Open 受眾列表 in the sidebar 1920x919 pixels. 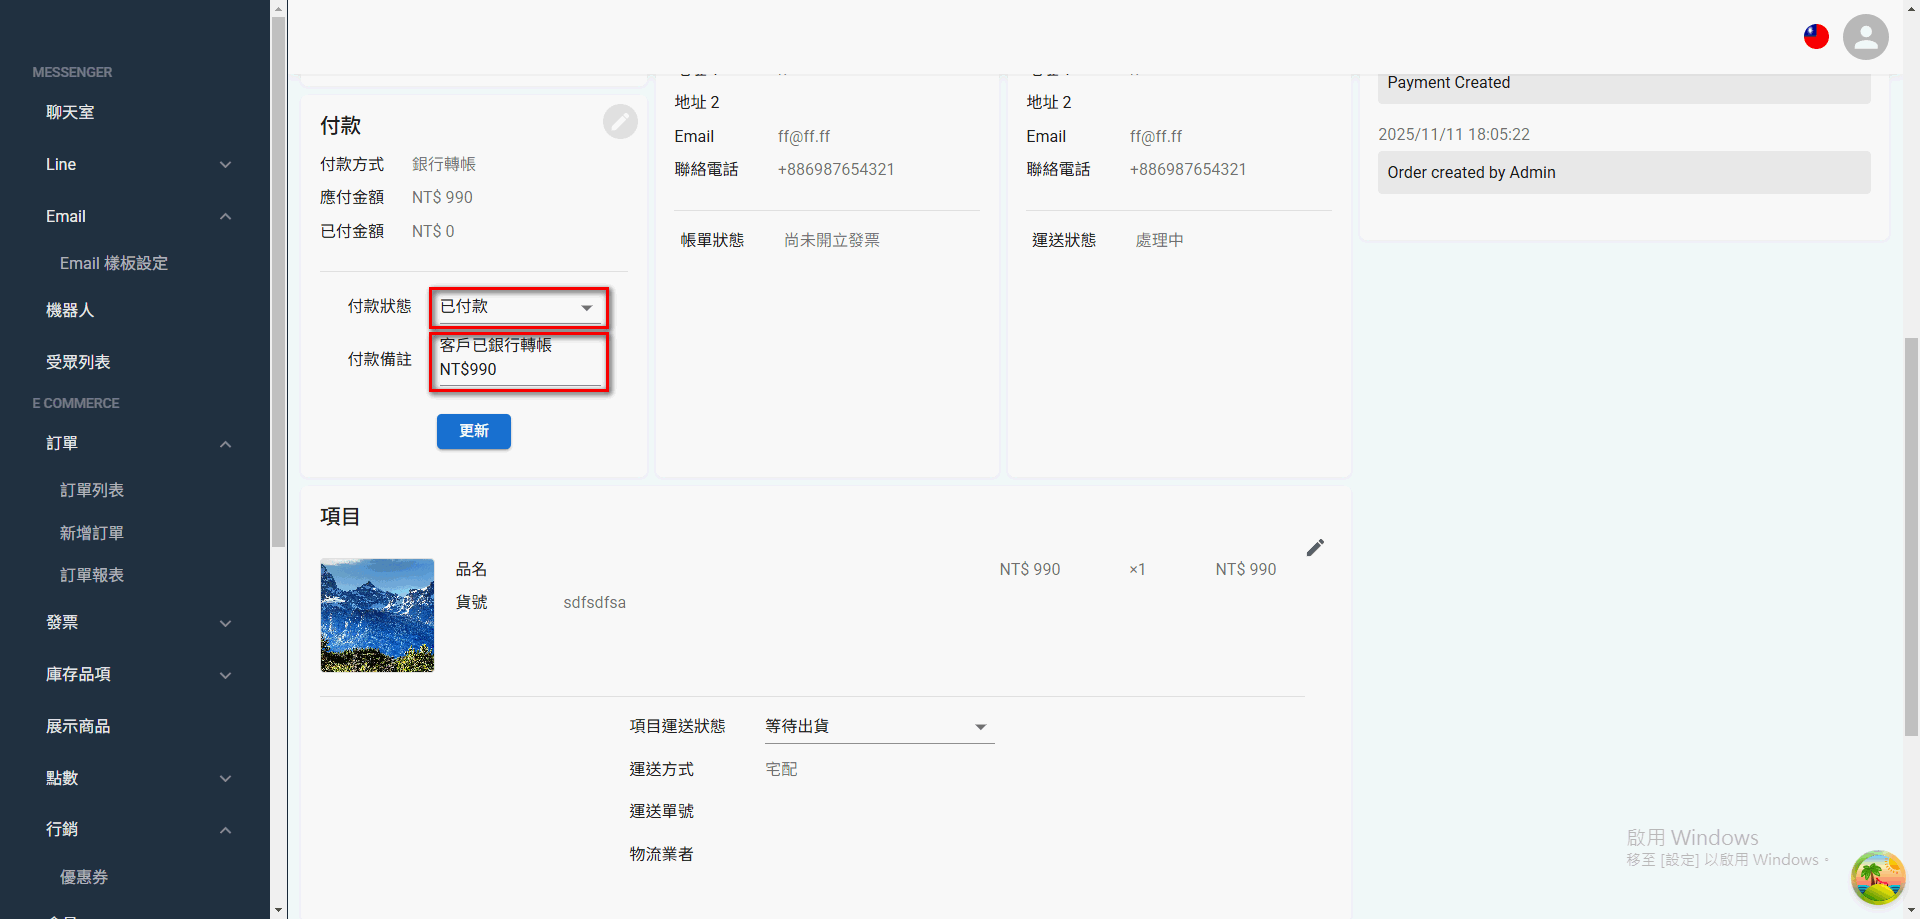click(x=78, y=362)
